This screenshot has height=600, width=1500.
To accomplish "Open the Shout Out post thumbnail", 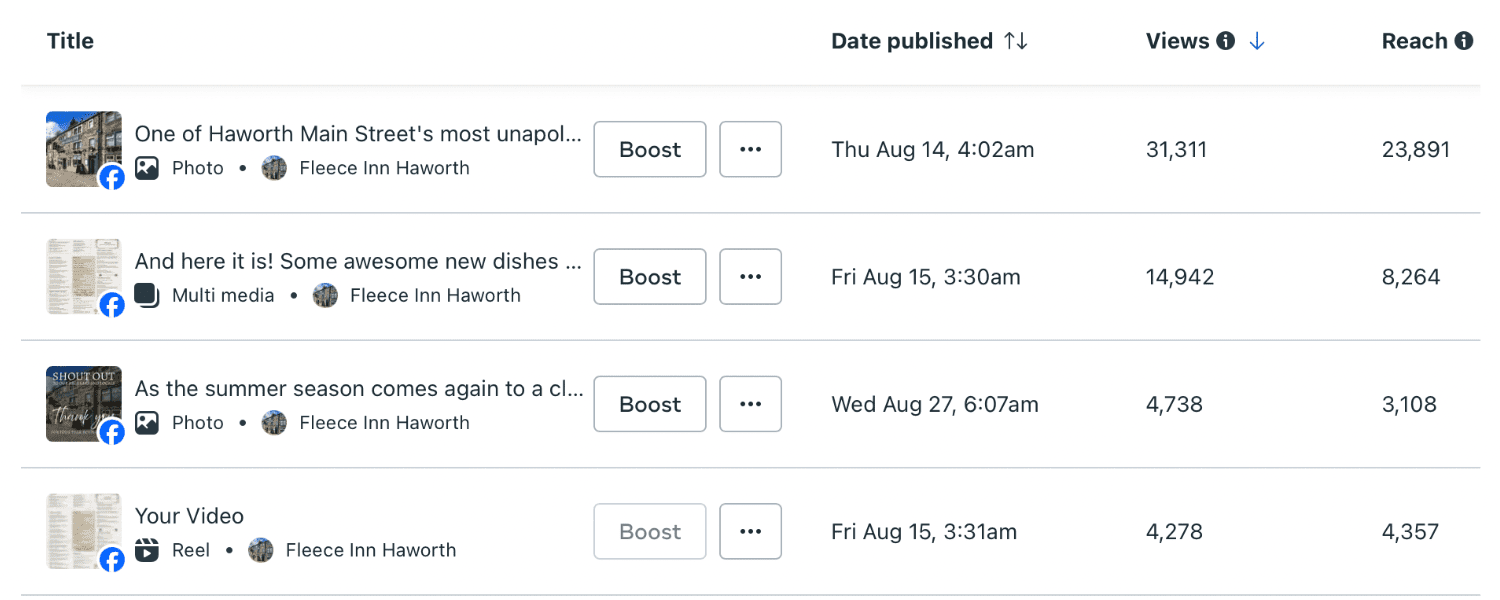I will pyautogui.click(x=84, y=403).
